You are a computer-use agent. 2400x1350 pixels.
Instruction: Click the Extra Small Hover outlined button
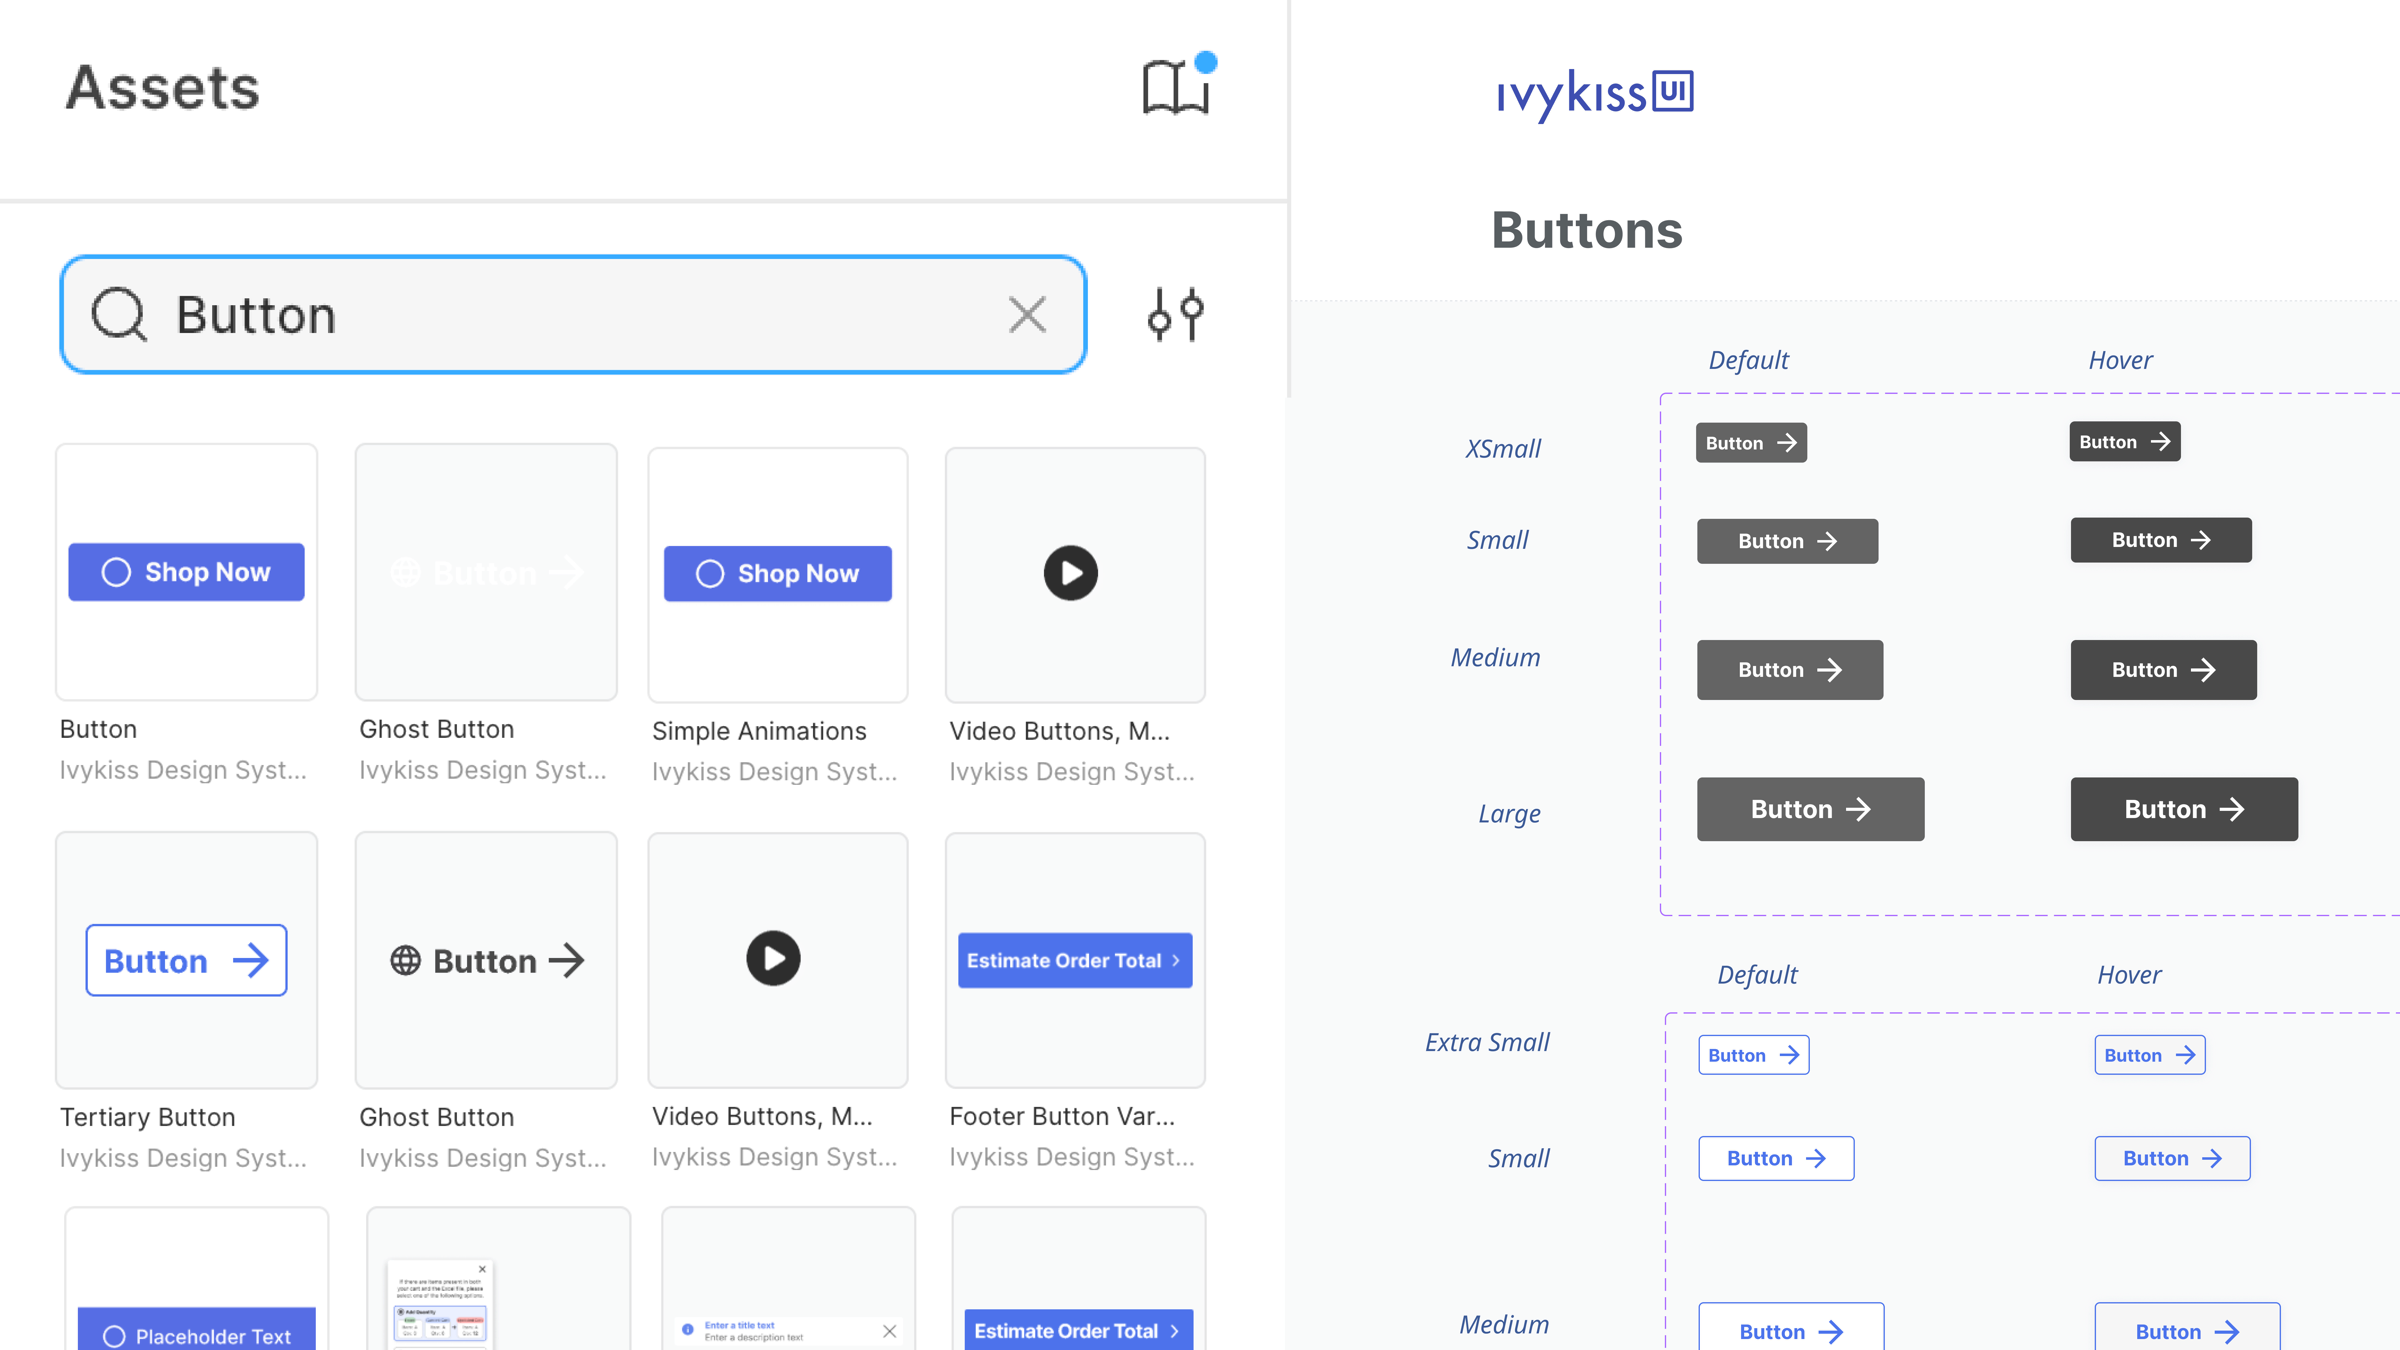[x=2150, y=1055]
